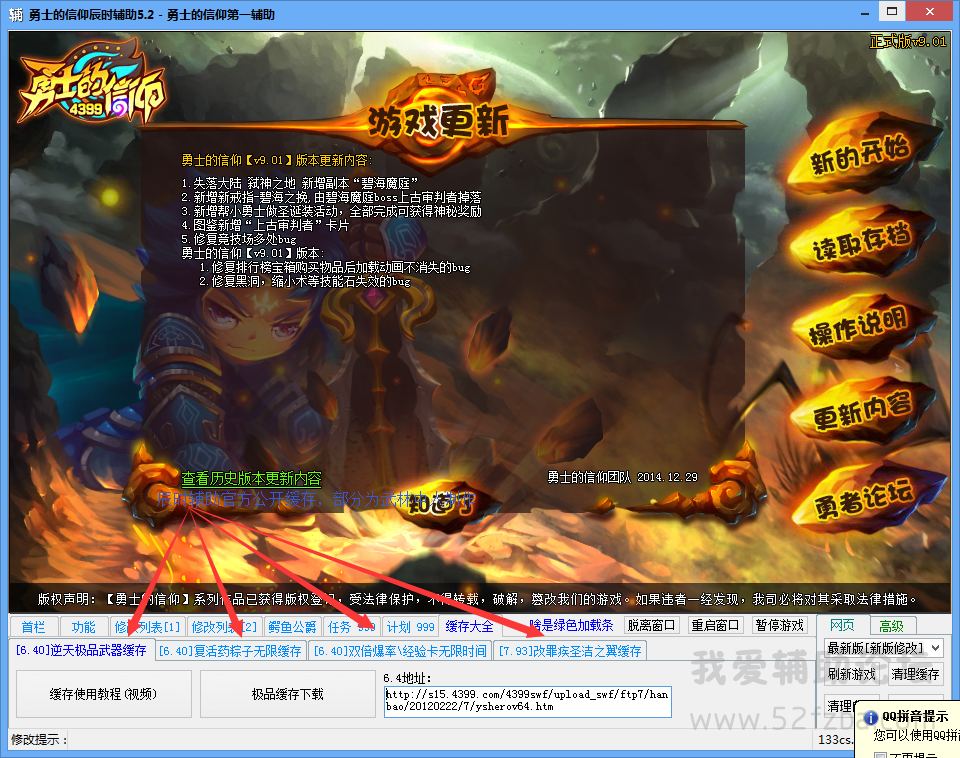Image resolution: width=960 pixels, height=758 pixels.
Task: Click the 勇士的信仰 4399 game logo
Action: tap(91, 83)
